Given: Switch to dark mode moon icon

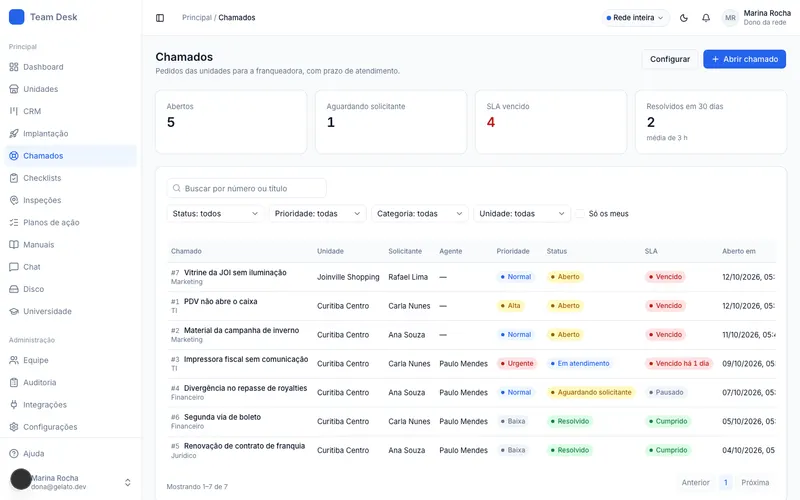Looking at the screenshot, I should 684,18.
